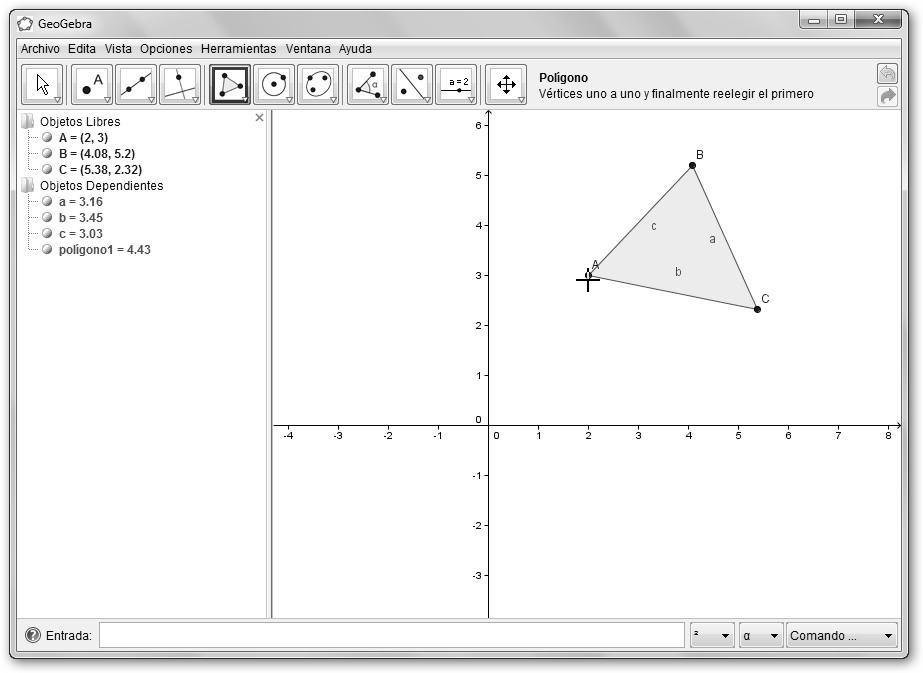
Task: Activate the Polygon tool
Action: (x=230, y=85)
